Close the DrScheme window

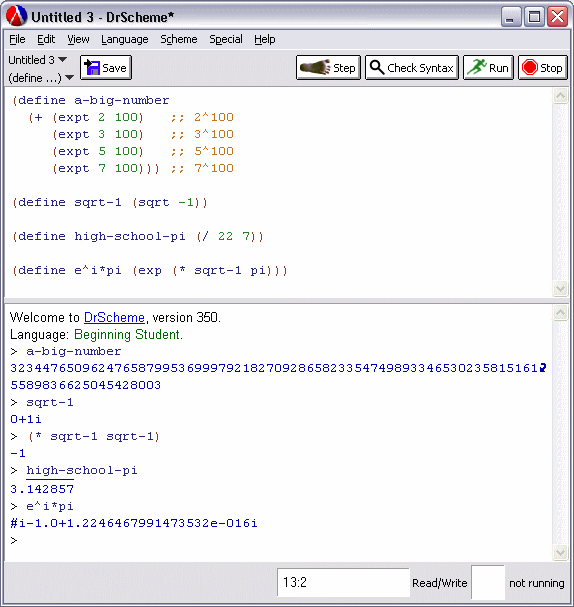557,17
